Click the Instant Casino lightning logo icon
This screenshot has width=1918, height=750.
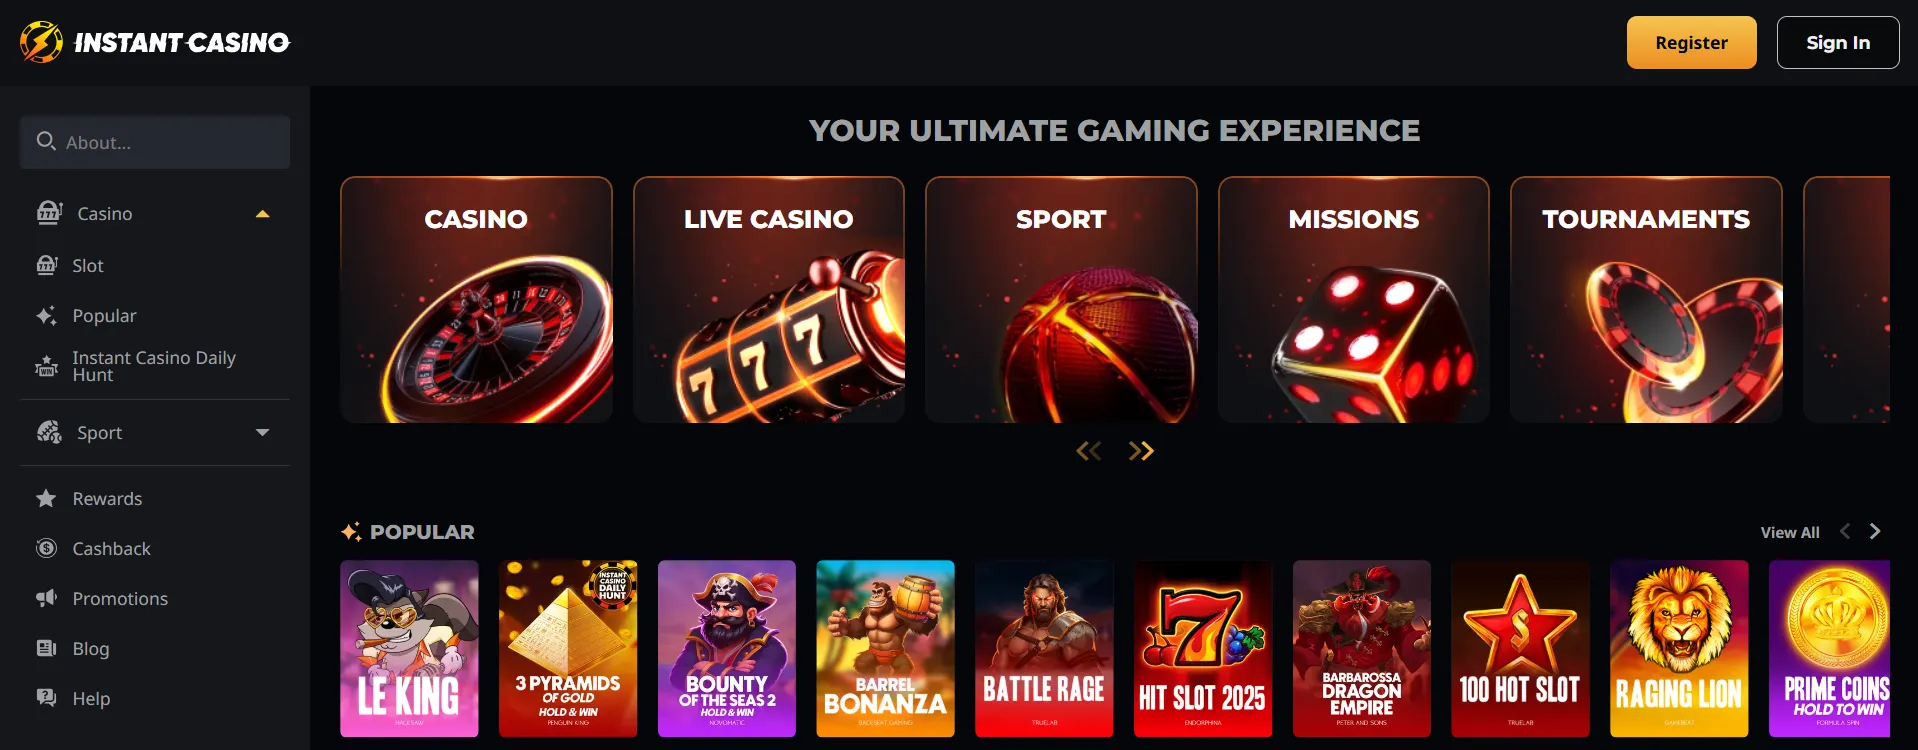click(x=41, y=42)
